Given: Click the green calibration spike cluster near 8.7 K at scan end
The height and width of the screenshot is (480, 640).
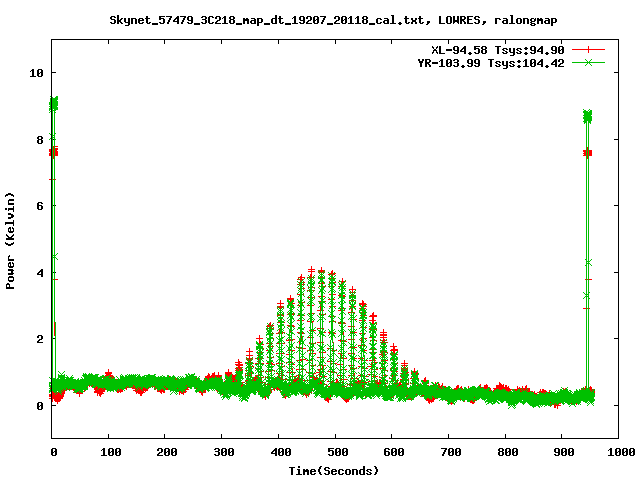Looking at the screenshot, I should [x=587, y=117].
